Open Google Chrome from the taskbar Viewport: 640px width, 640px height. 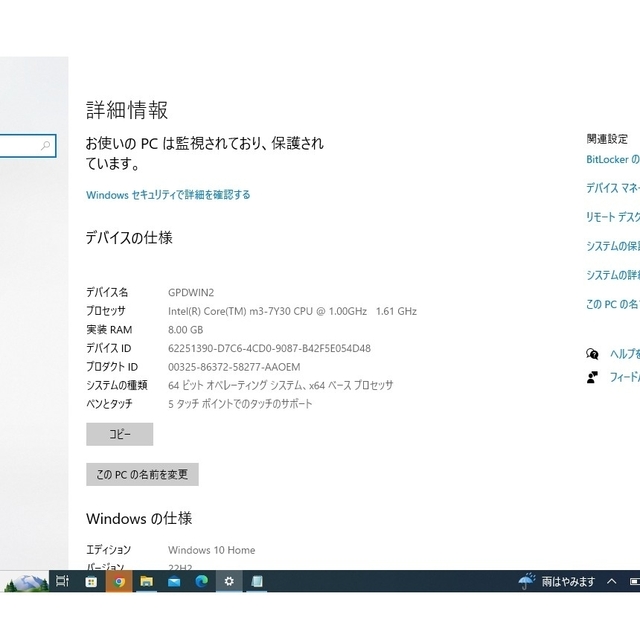pyautogui.click(x=119, y=581)
